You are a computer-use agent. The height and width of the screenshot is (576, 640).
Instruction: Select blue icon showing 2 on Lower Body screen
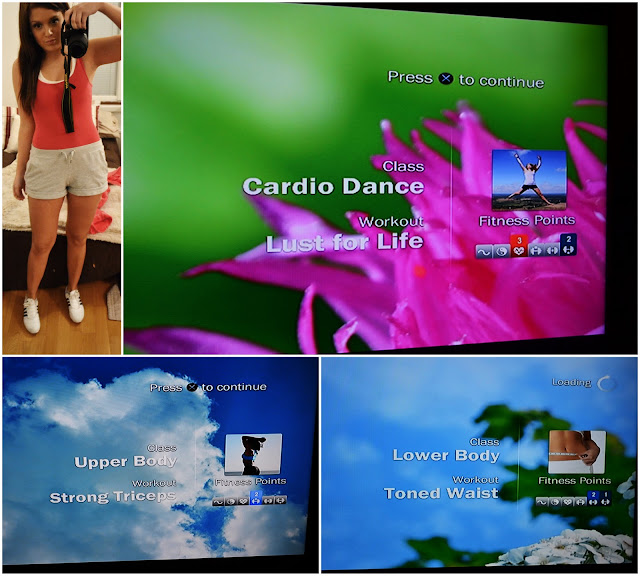pos(593,498)
